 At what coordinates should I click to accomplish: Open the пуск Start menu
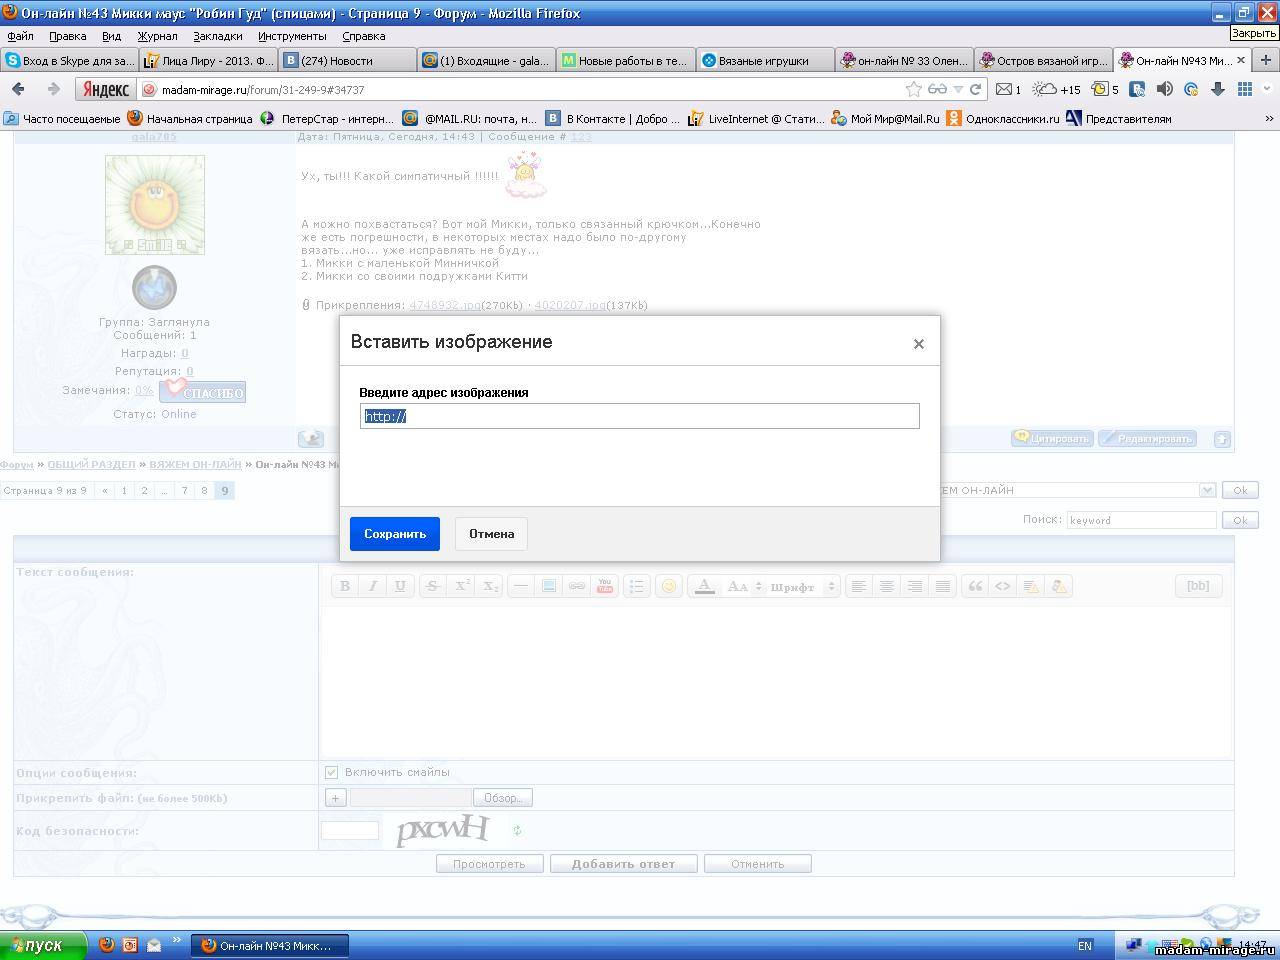[42, 945]
